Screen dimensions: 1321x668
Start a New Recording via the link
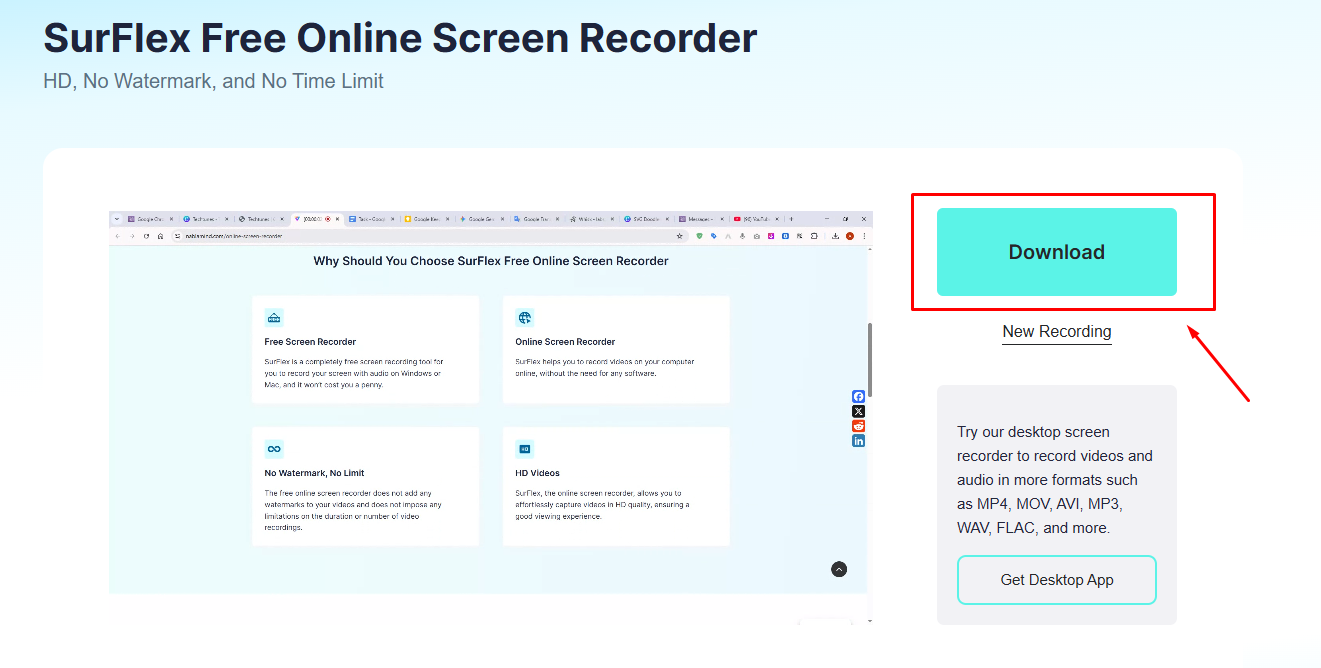click(1057, 331)
